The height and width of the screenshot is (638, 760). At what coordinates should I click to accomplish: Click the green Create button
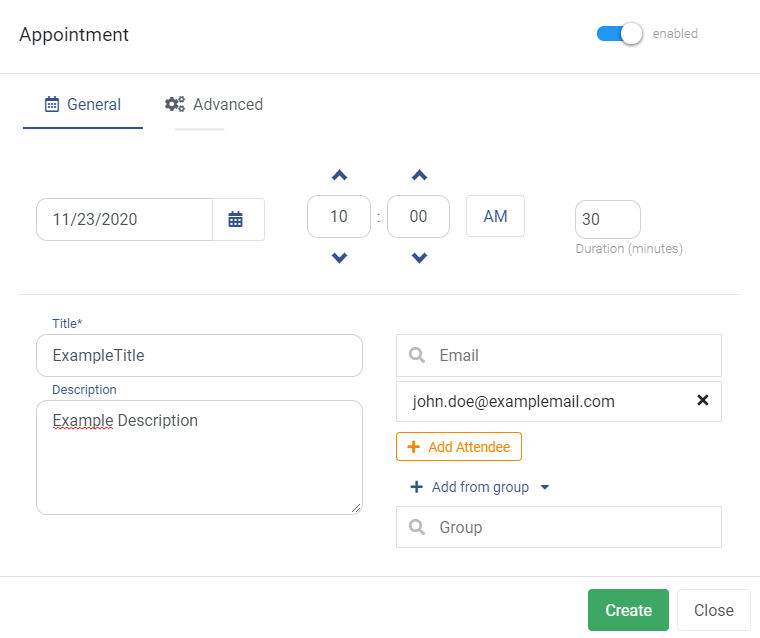click(628, 610)
